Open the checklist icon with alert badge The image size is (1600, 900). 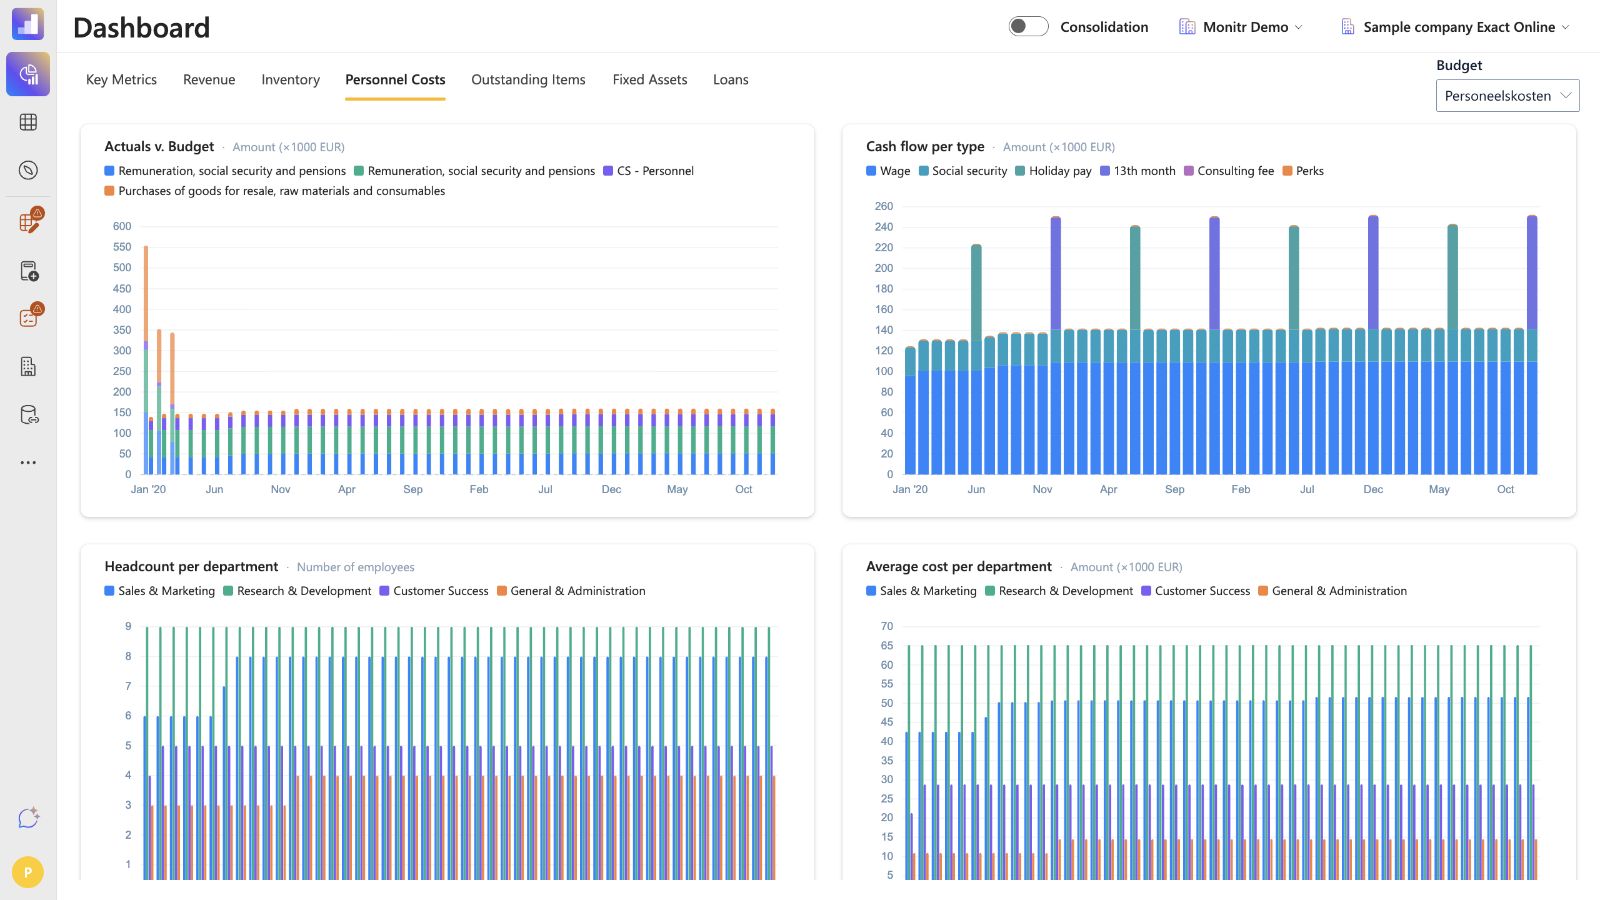pos(29,317)
